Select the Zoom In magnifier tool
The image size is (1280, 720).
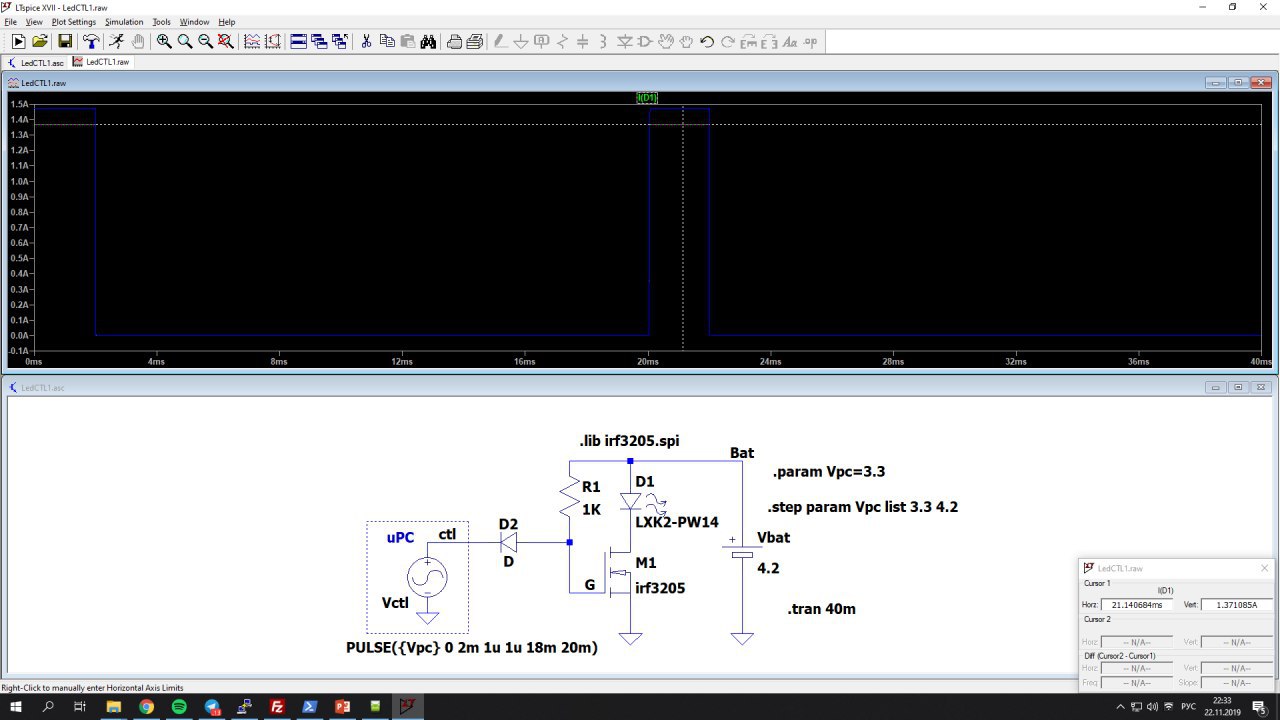164,41
